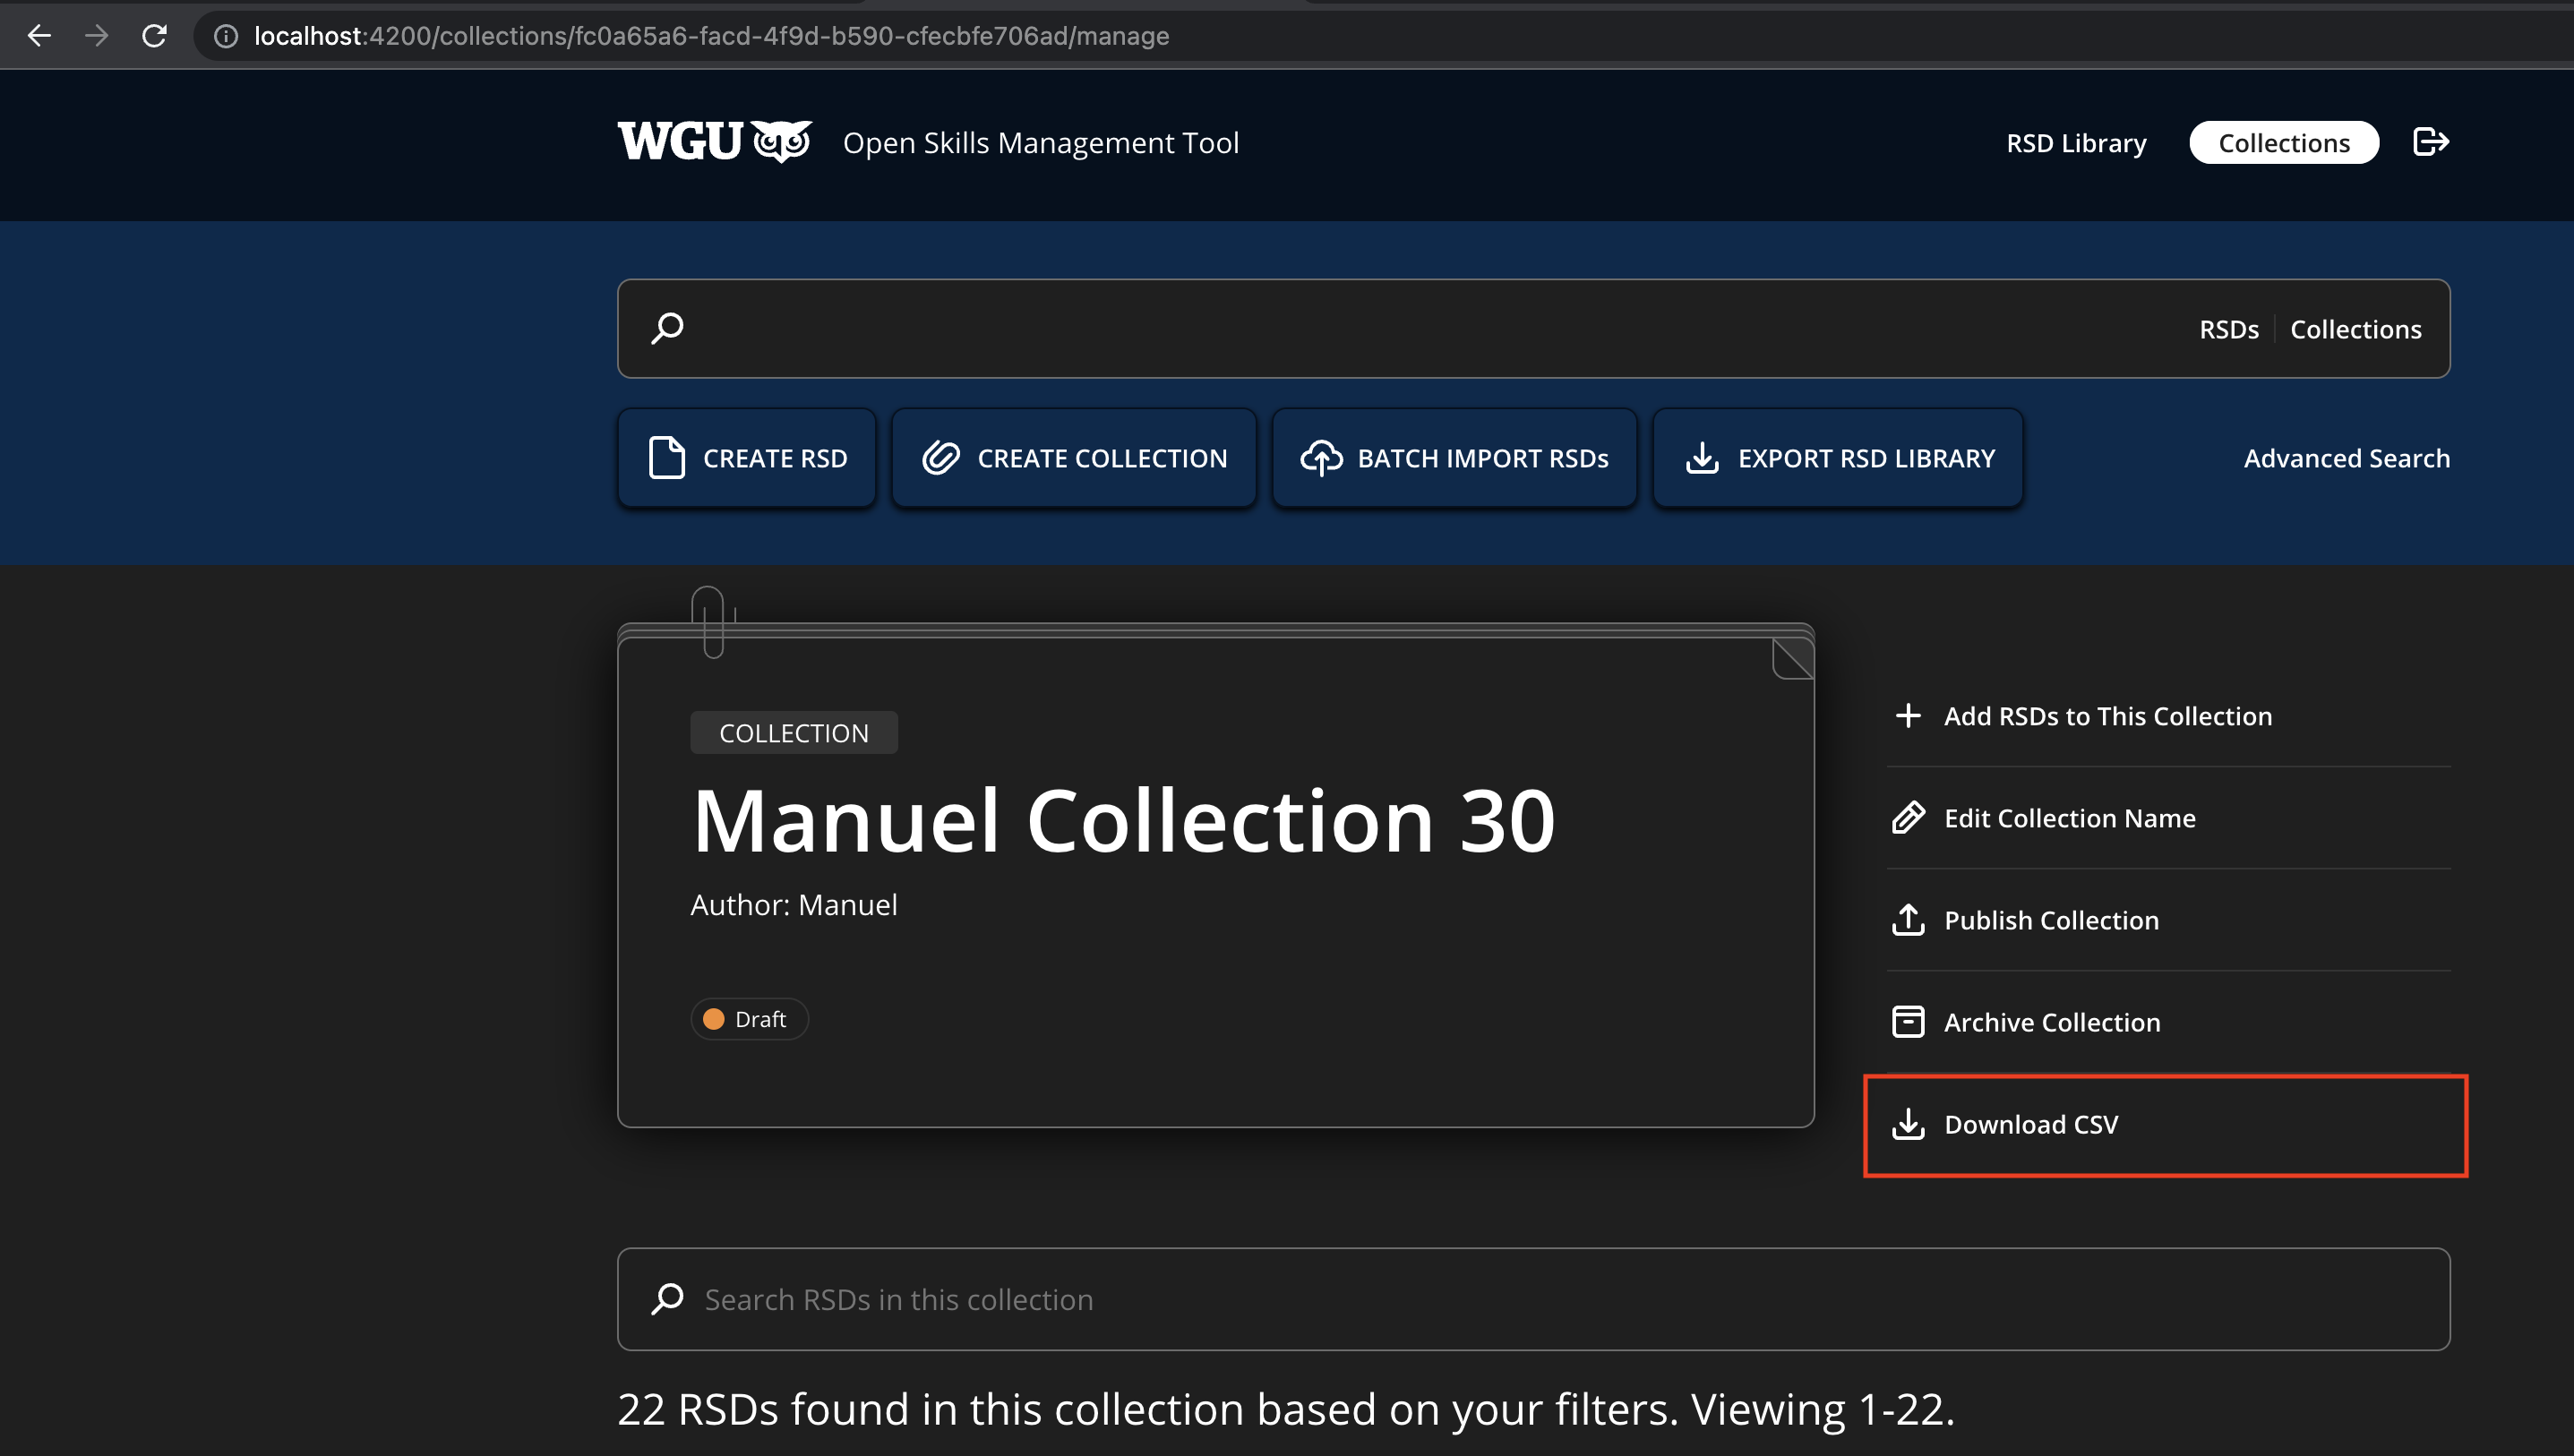Click Edit Collection Name
The width and height of the screenshot is (2574, 1456).
(x=2069, y=818)
